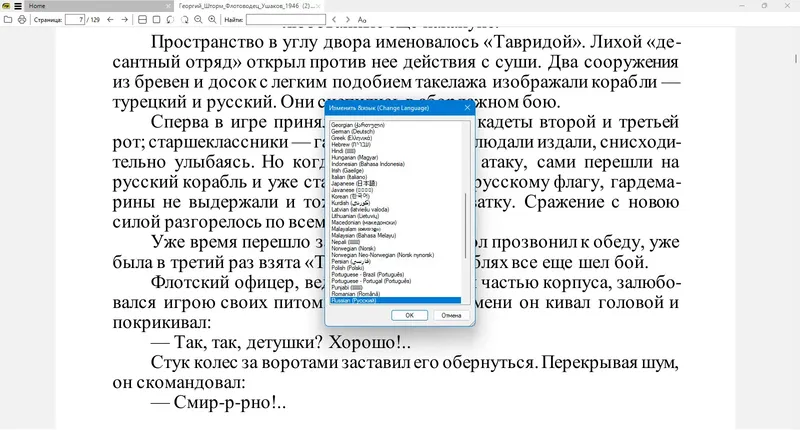Image resolution: width=800 pixels, height=430 pixels.
Task: Click the Open file folder icon
Action: coord(8,19)
